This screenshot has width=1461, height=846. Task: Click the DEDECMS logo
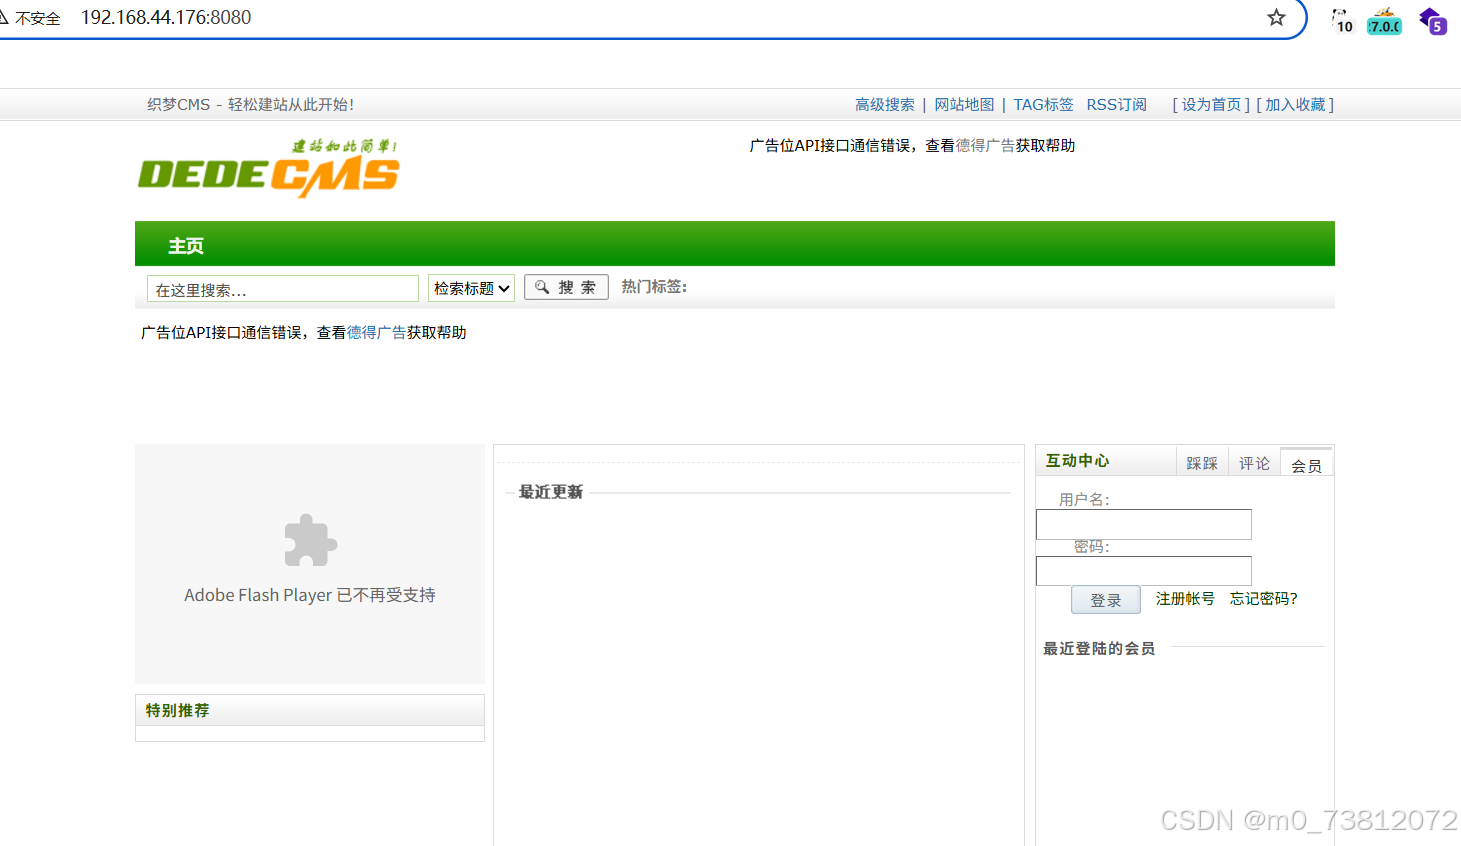pos(268,168)
